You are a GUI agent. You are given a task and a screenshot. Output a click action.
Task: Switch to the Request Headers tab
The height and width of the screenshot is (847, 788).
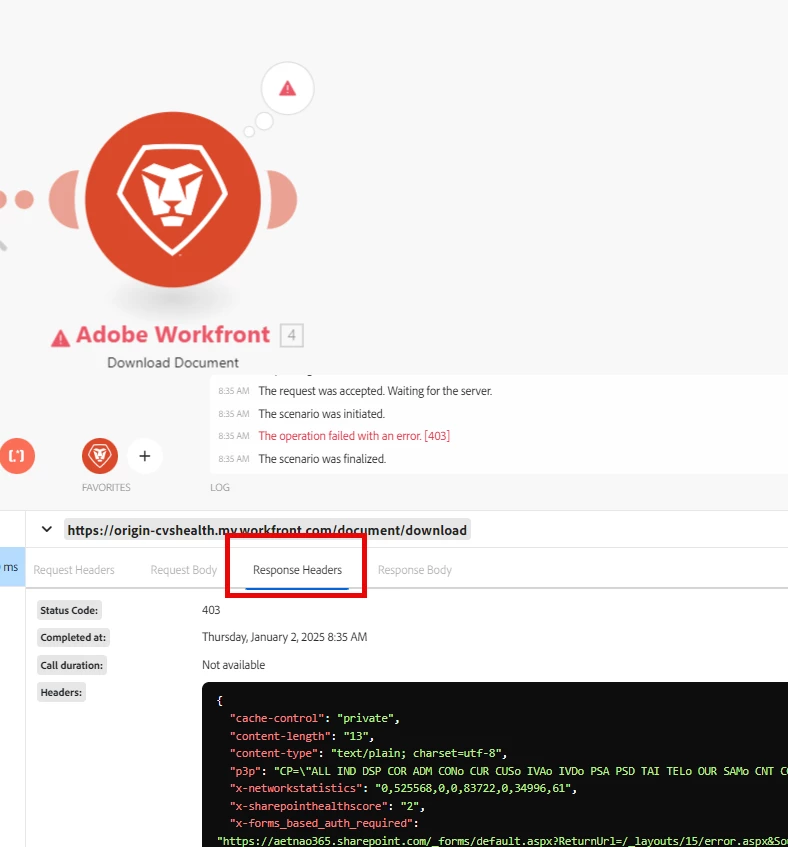74,570
